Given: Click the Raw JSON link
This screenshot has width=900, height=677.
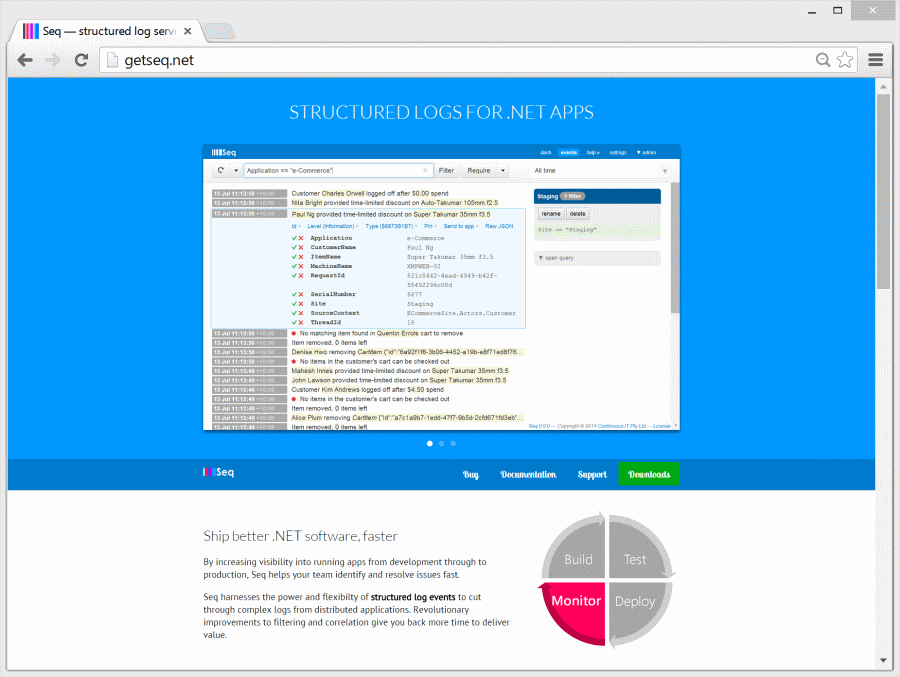Looking at the screenshot, I should coord(499,226).
